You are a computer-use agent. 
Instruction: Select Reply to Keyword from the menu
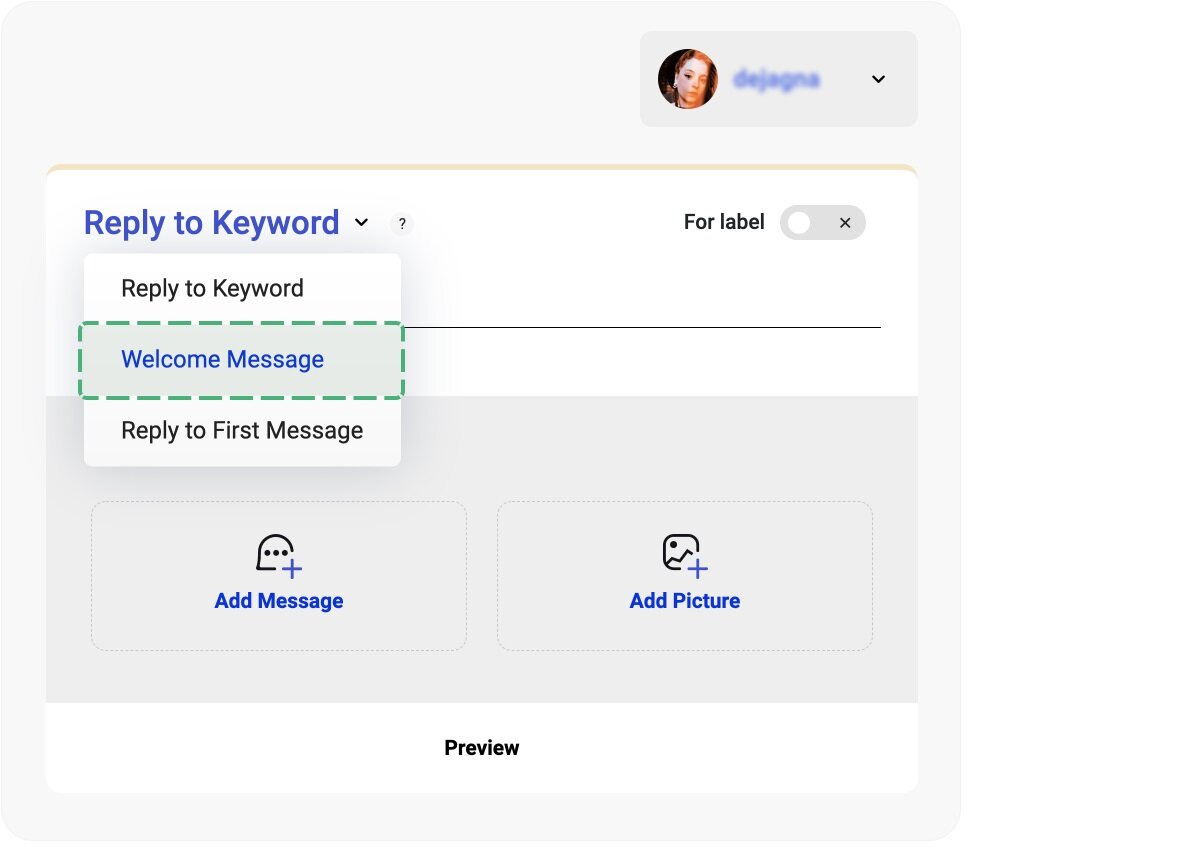[212, 288]
